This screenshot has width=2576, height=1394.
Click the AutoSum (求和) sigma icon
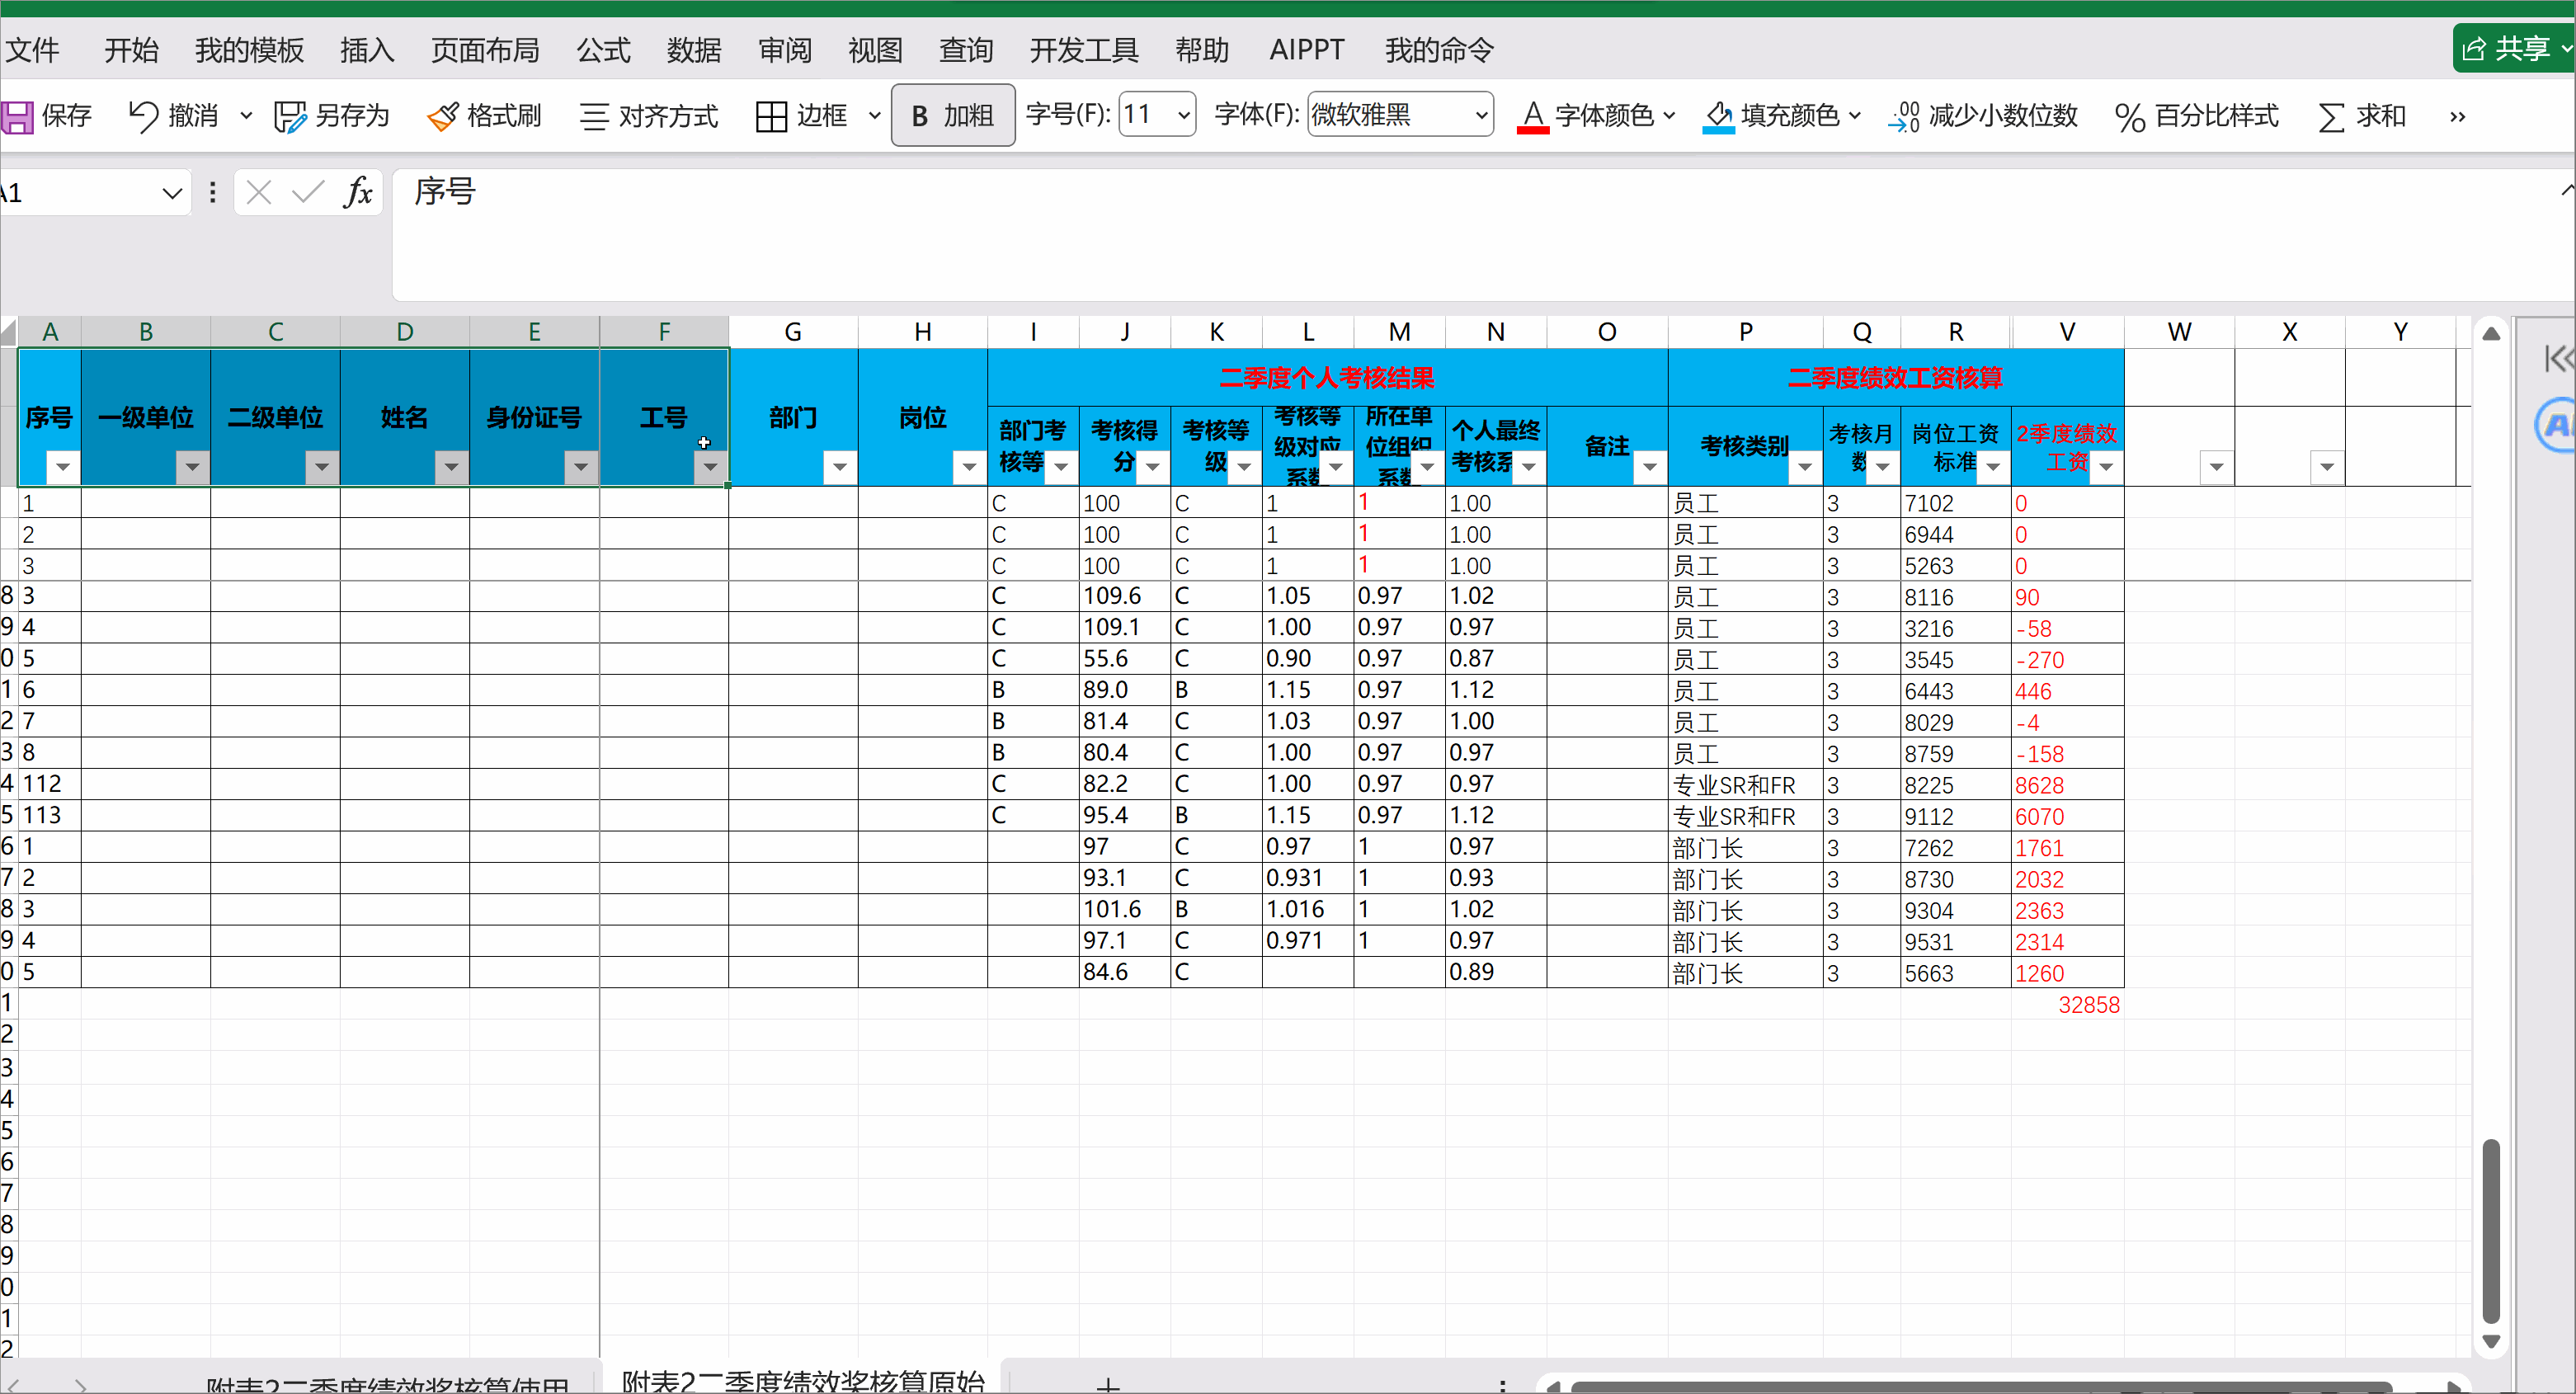[2330, 116]
